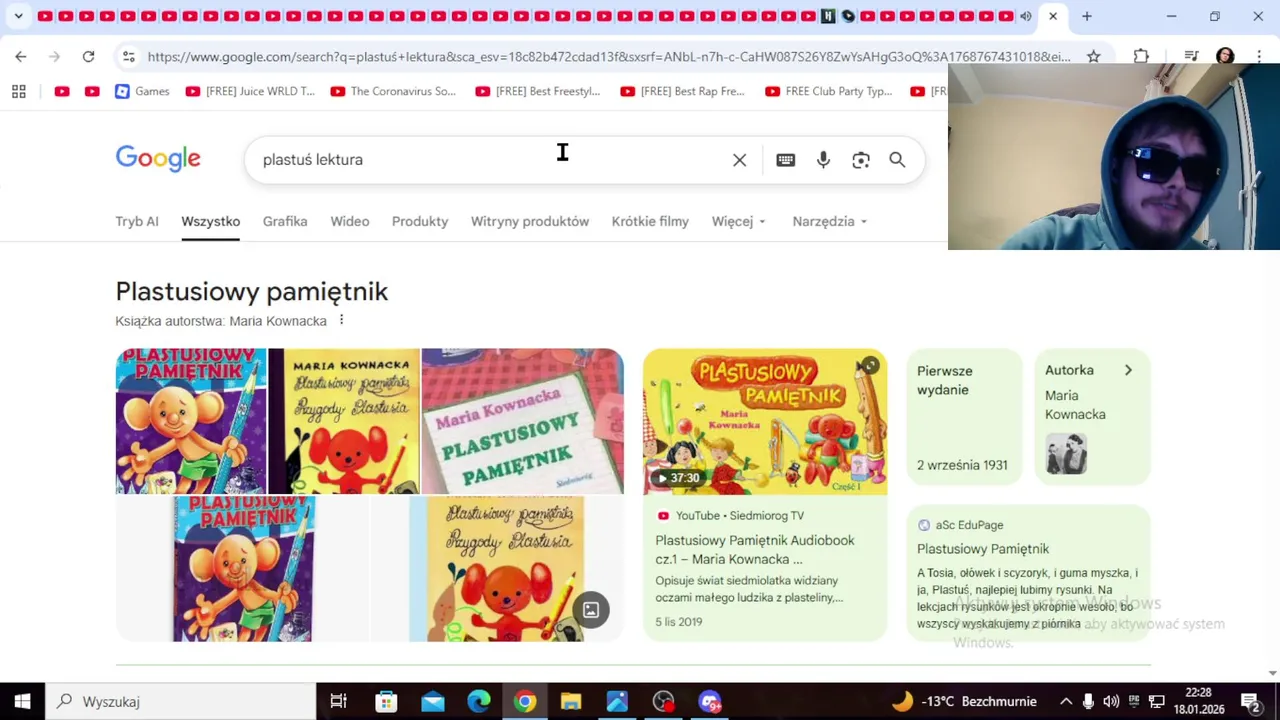Go back to the previous page
This screenshot has width=1280, height=720.
[21, 57]
